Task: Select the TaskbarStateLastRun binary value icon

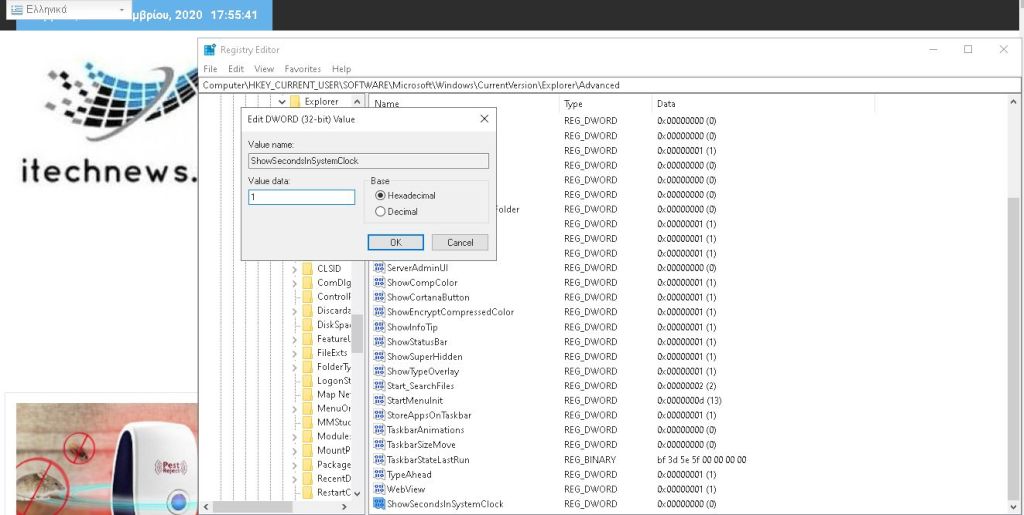Action: pos(379,460)
